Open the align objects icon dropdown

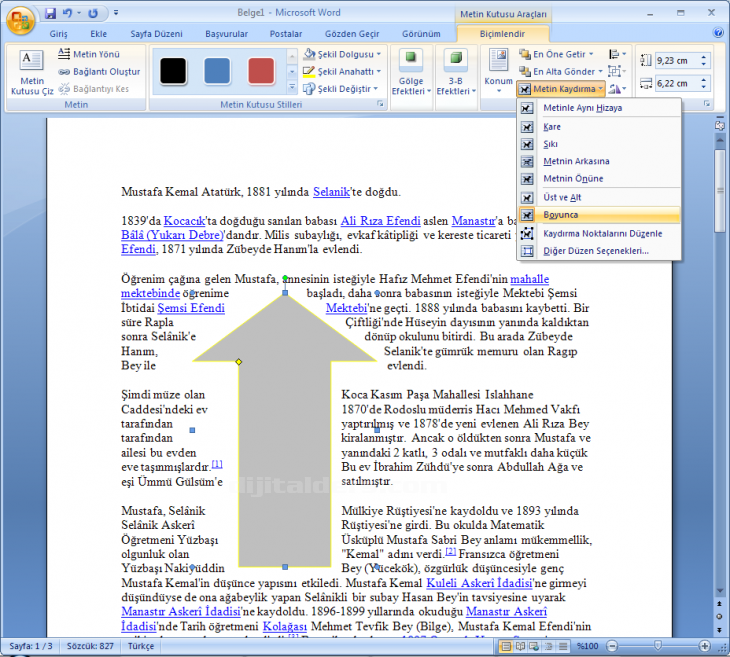[x=617, y=54]
